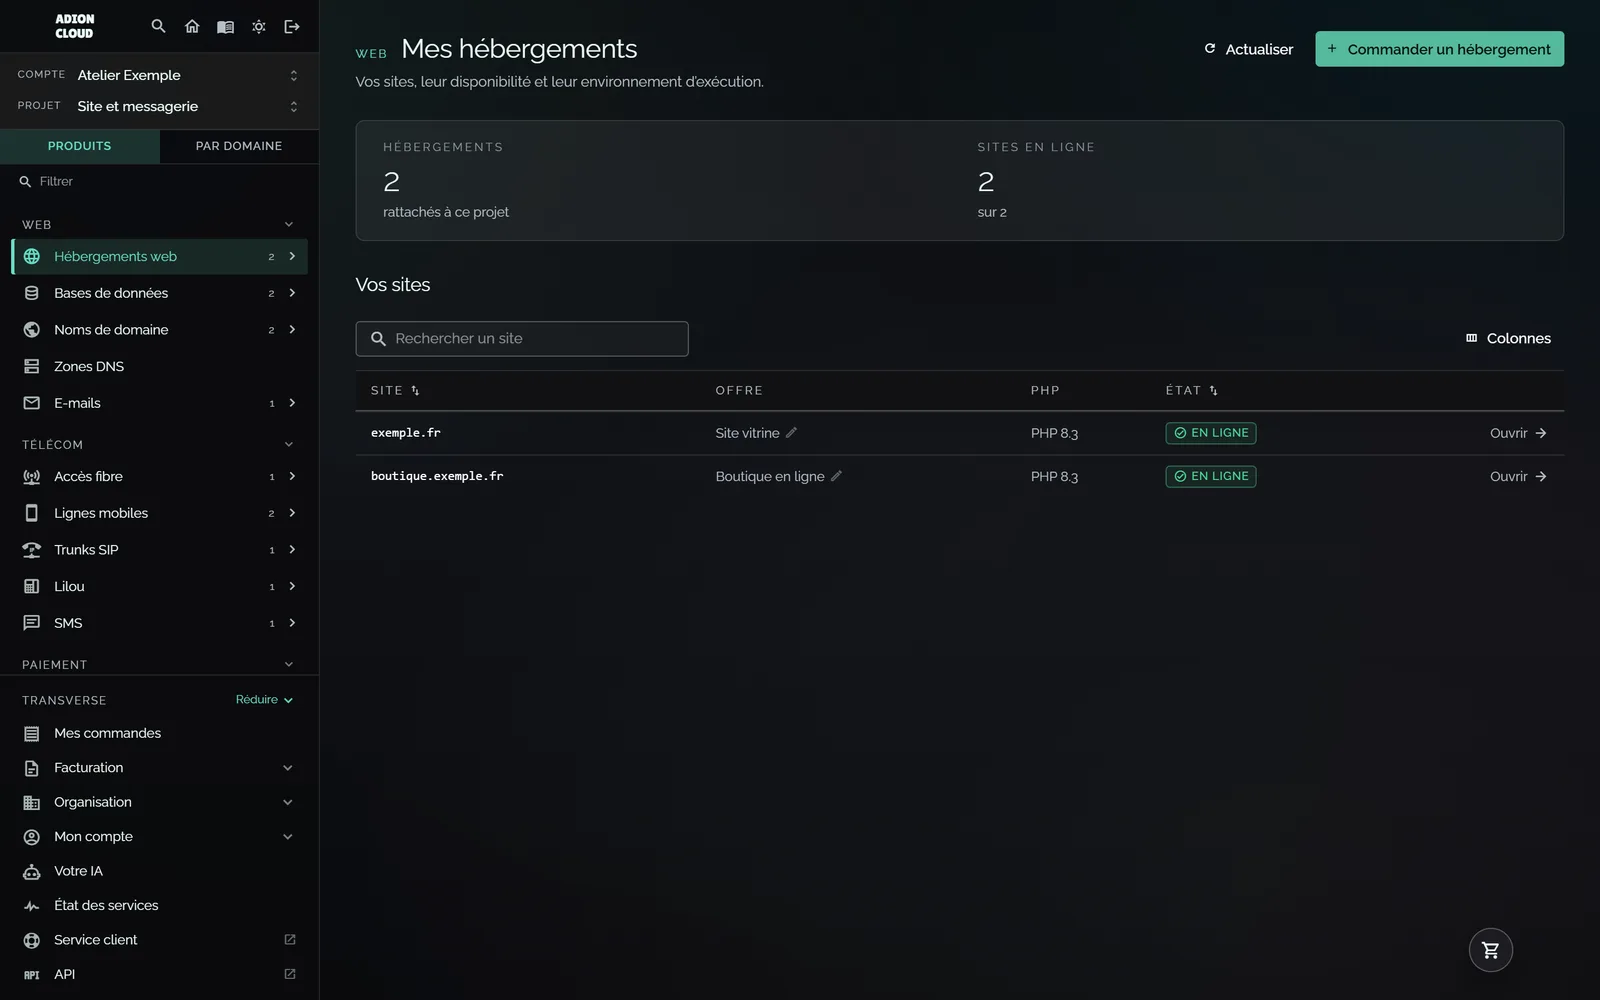The width and height of the screenshot is (1600, 1000).
Task: Click Ouvrir for boutique.exemple.fr
Action: pos(1518,477)
